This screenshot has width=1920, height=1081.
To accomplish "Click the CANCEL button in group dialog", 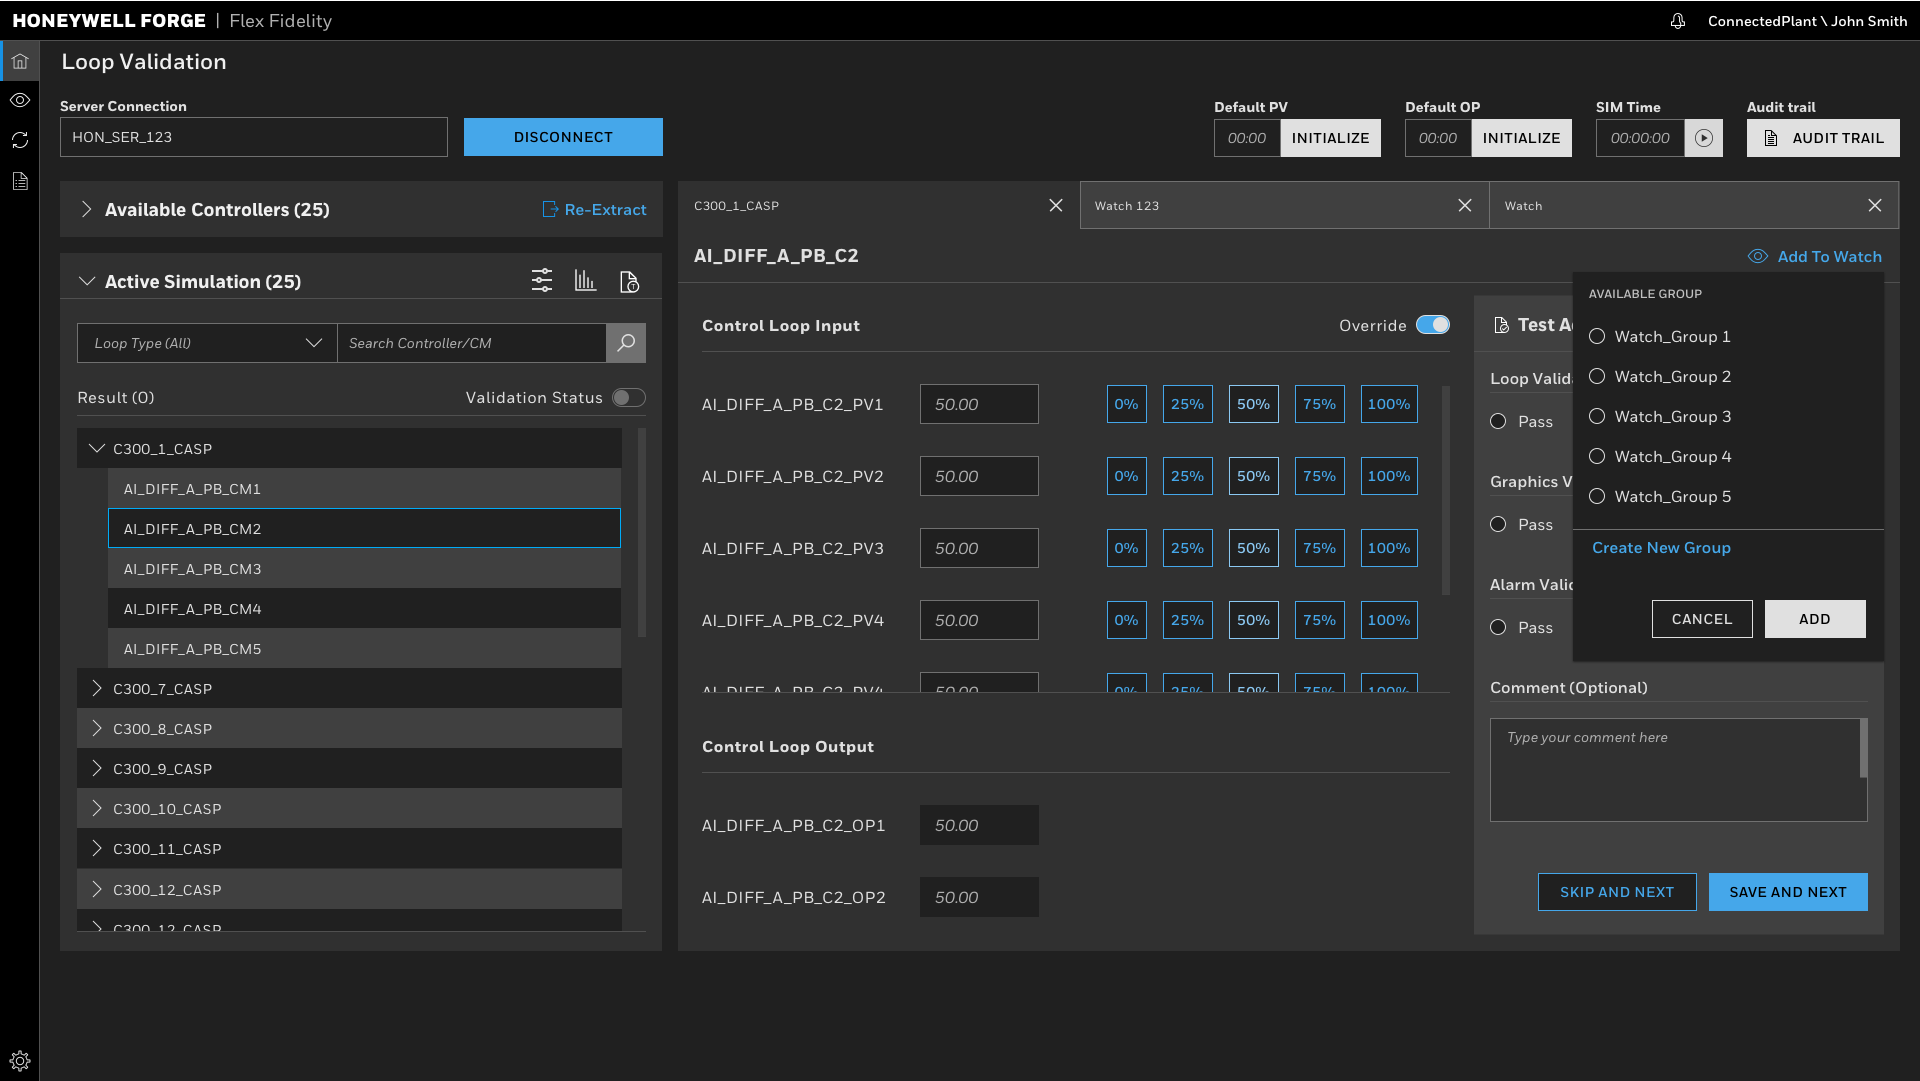I will 1701,618.
